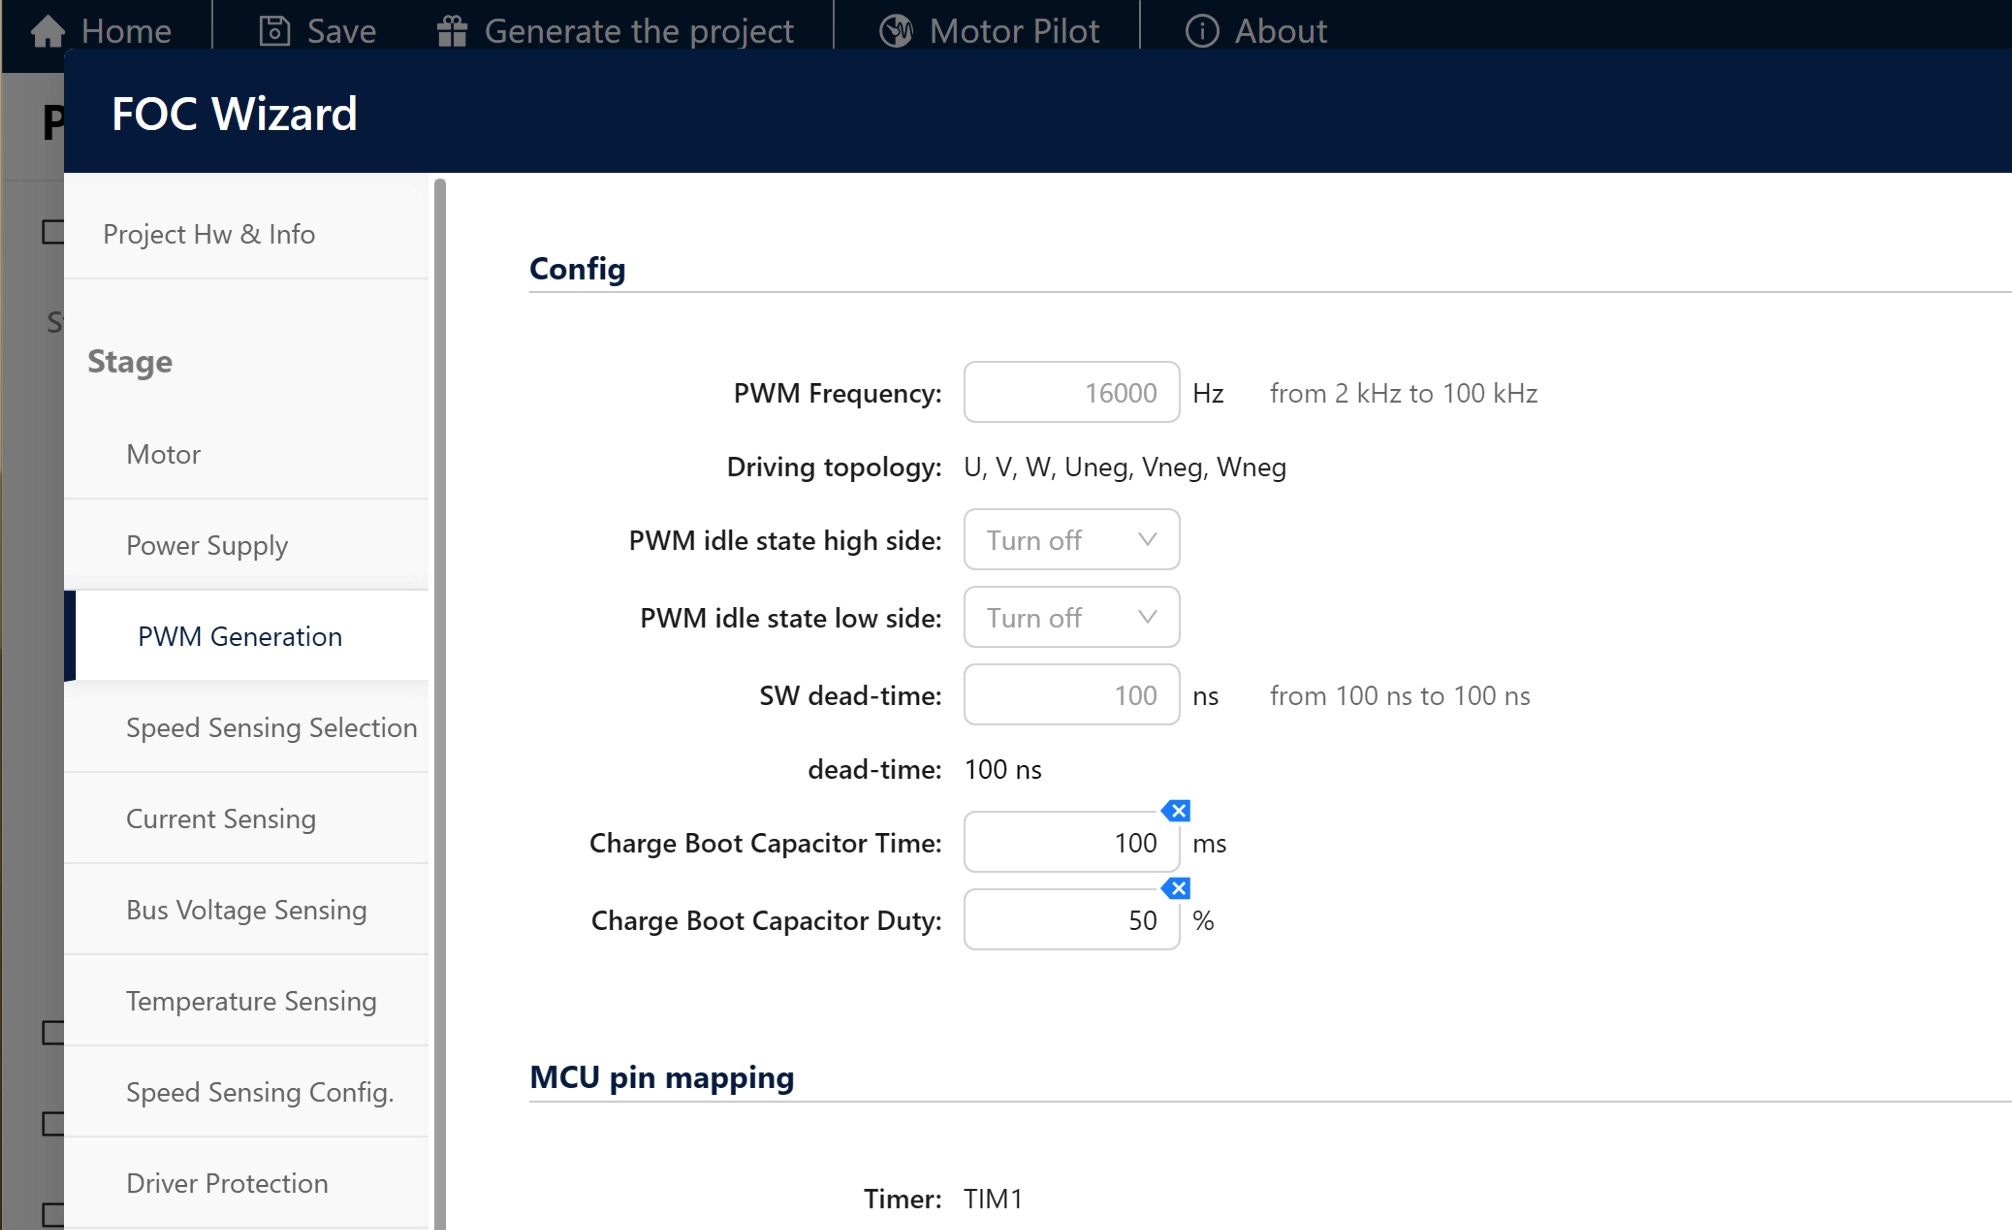
Task: Click the About info icon
Action: click(x=1201, y=31)
